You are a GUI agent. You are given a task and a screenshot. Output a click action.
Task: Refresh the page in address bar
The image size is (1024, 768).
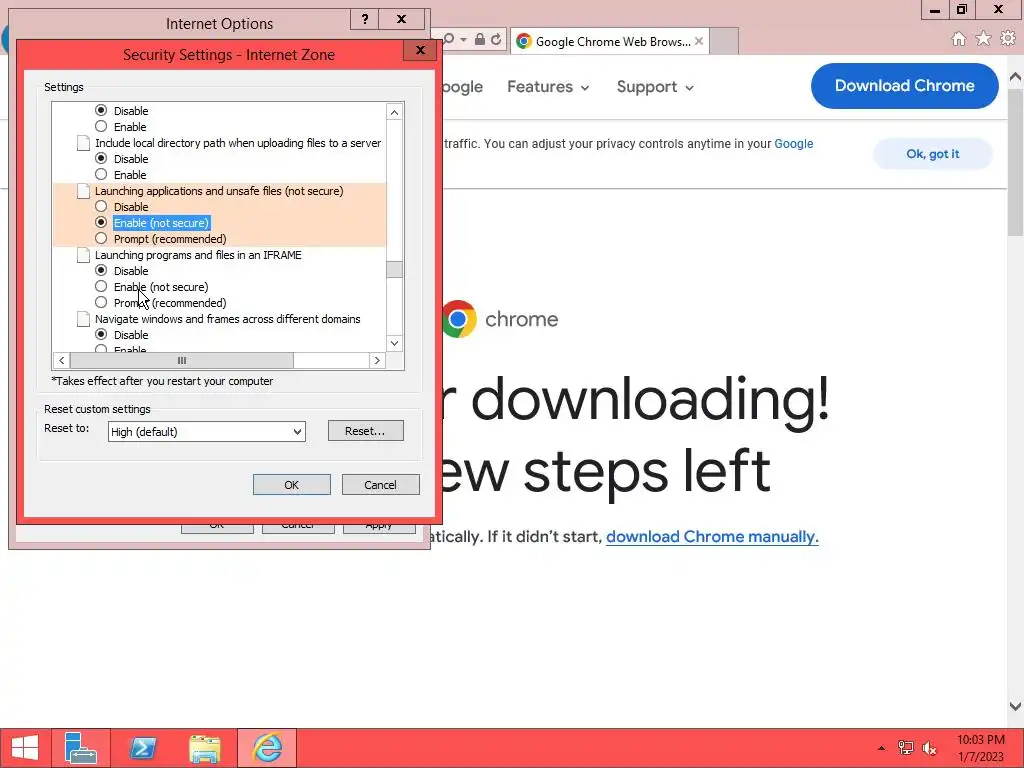(x=496, y=40)
